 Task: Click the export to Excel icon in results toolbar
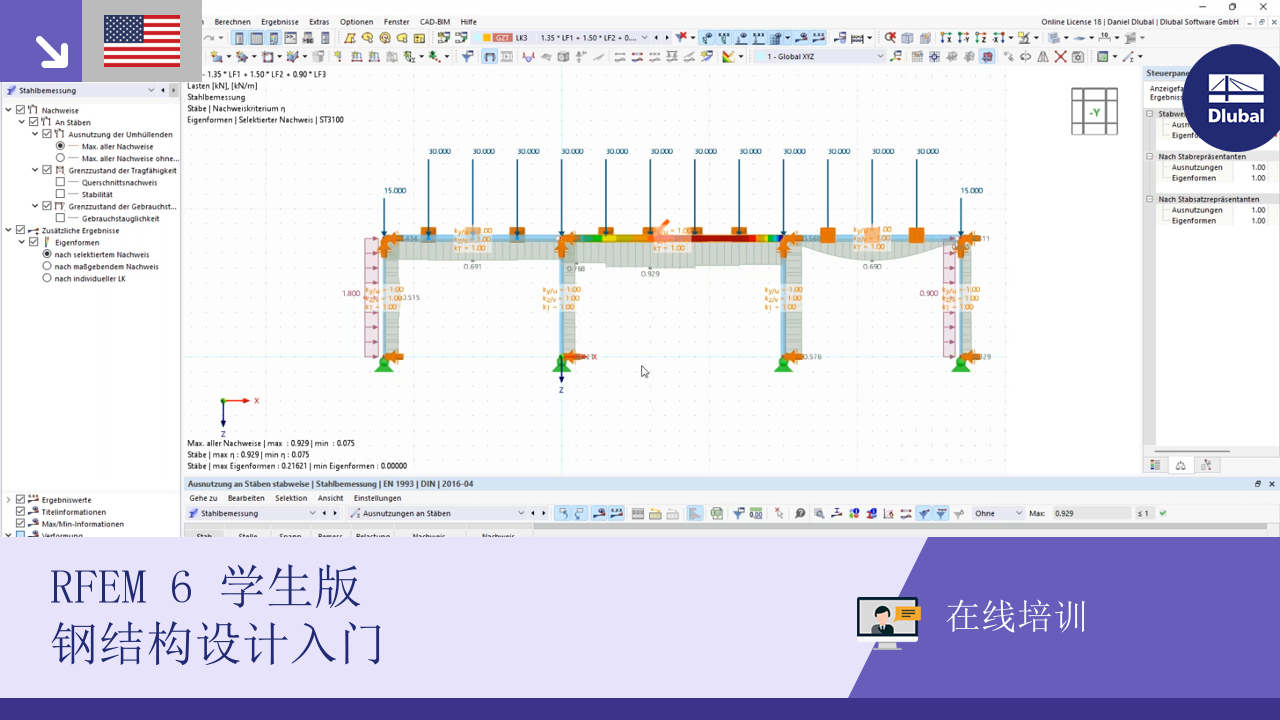[x=717, y=513]
